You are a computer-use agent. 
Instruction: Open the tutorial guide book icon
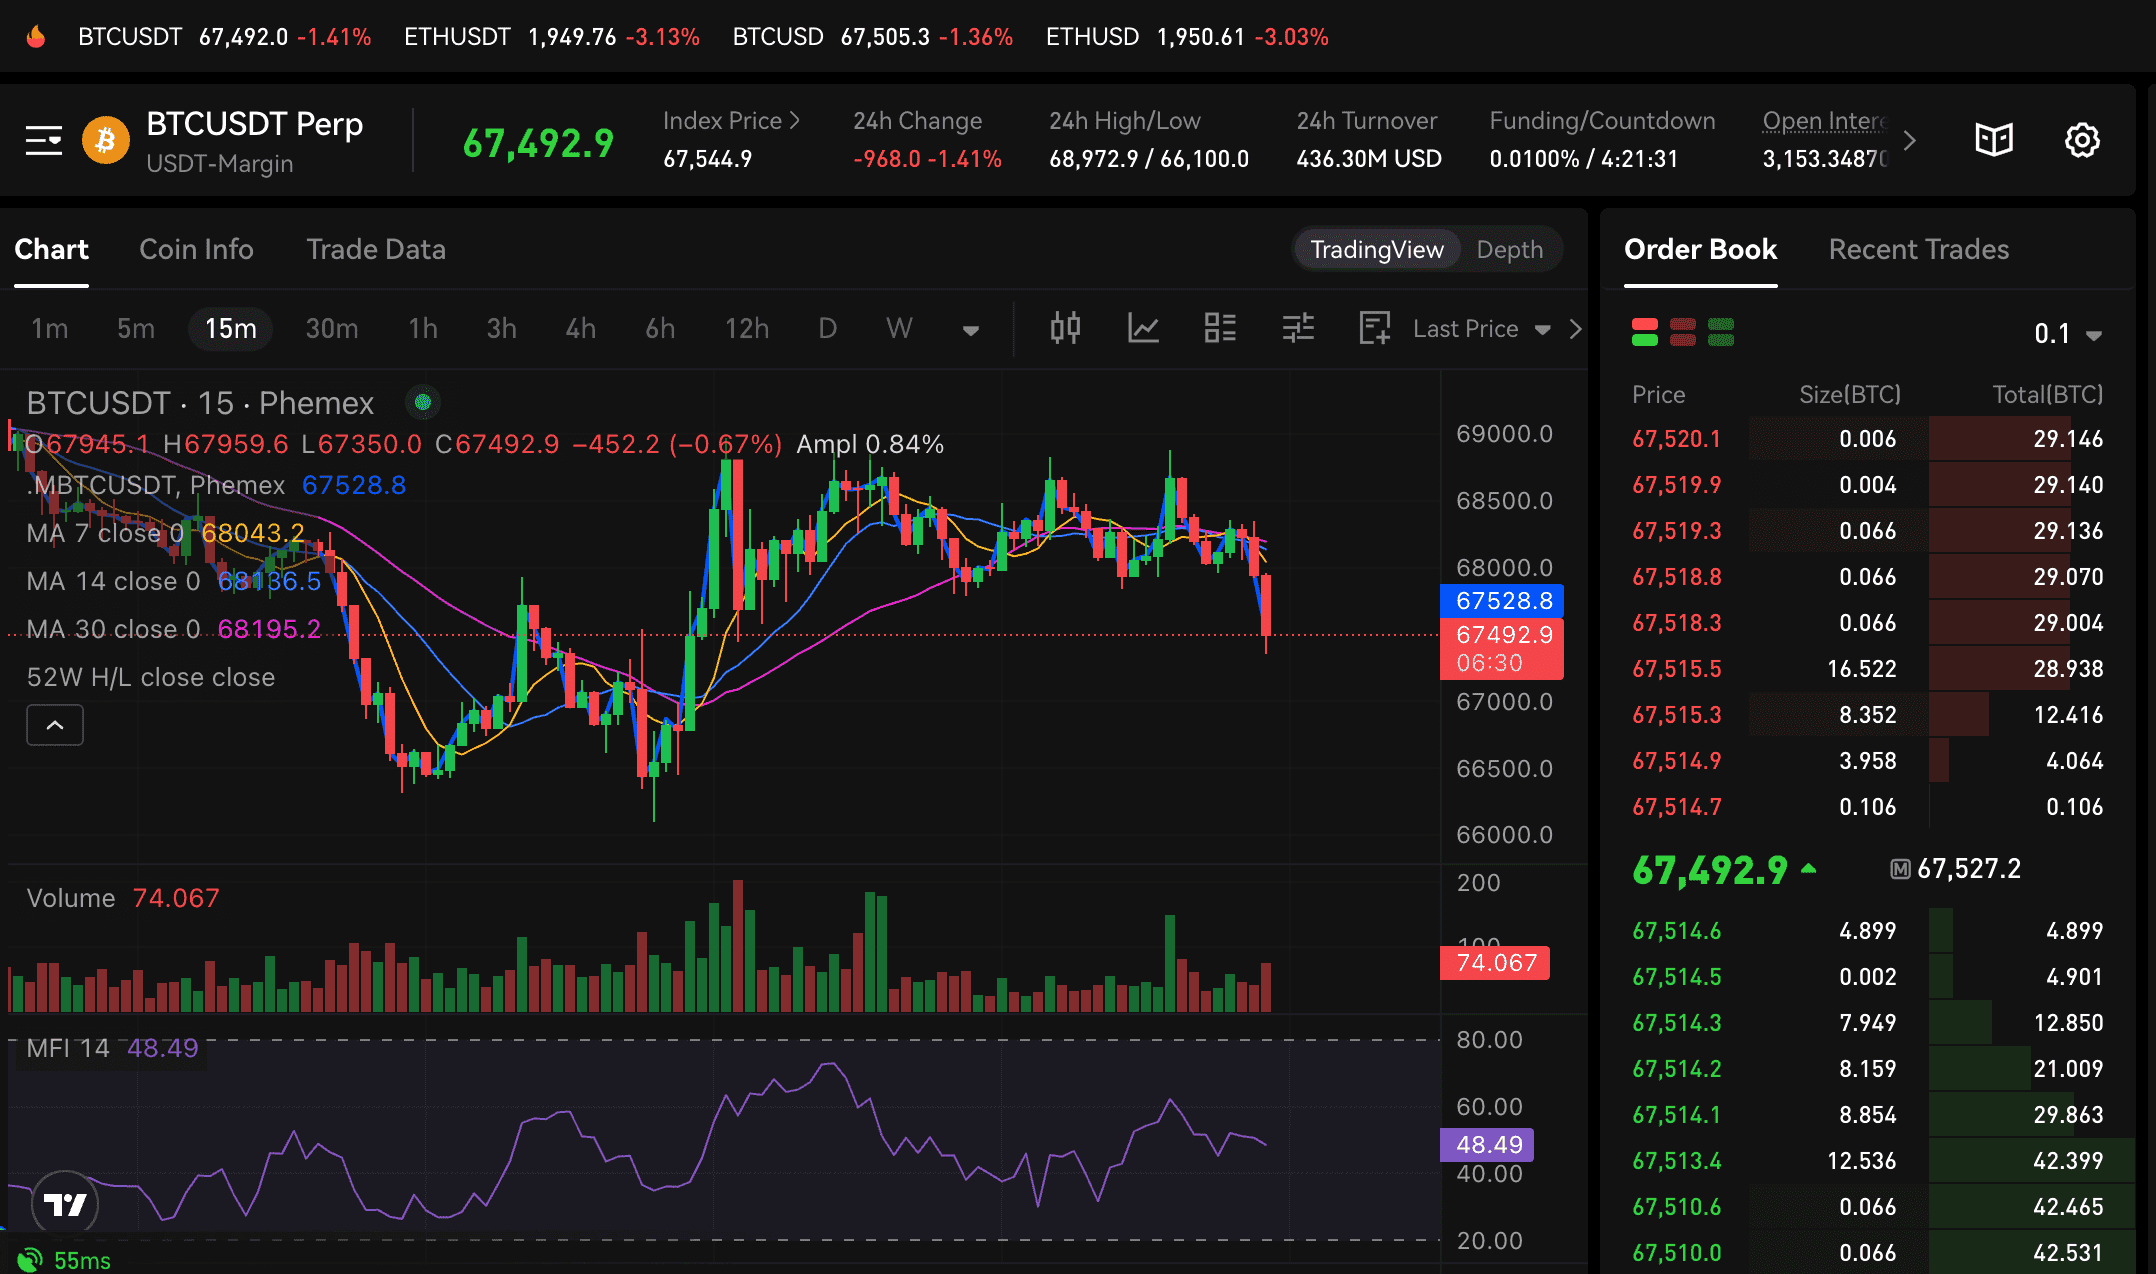pyautogui.click(x=1993, y=140)
